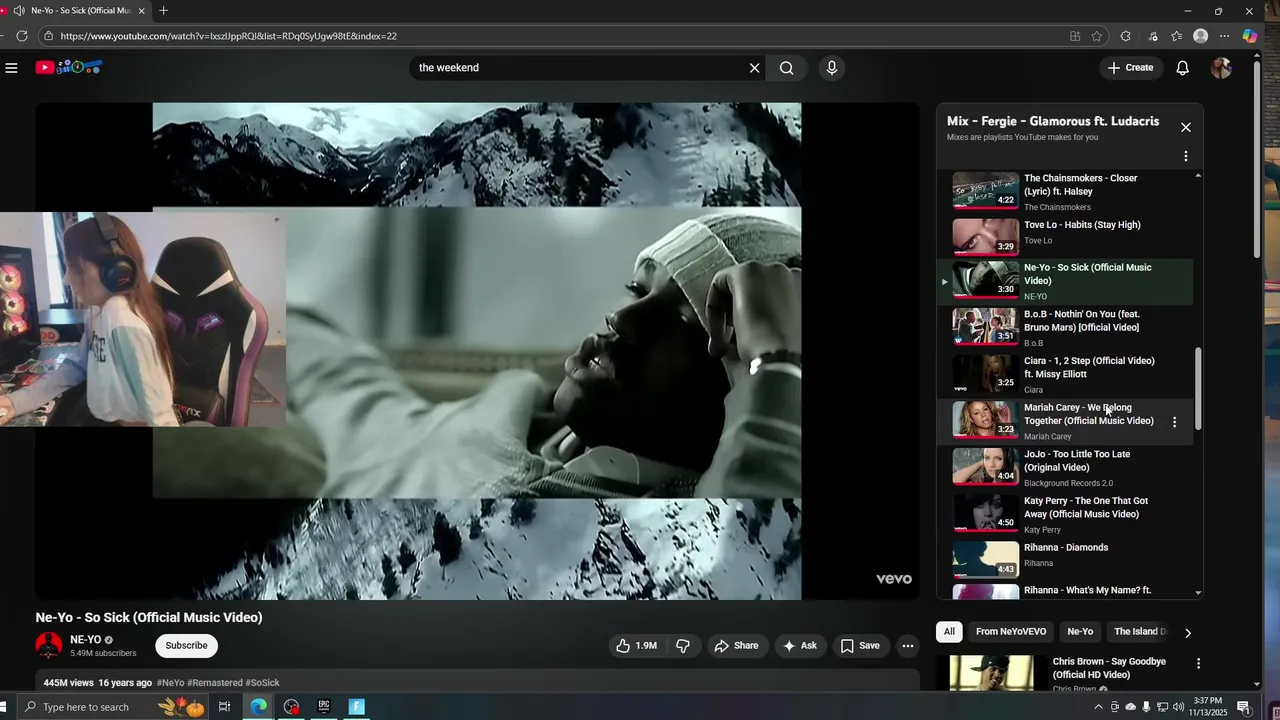Go to the YouTube home logo
This screenshot has height=720, width=1280.
(69, 67)
